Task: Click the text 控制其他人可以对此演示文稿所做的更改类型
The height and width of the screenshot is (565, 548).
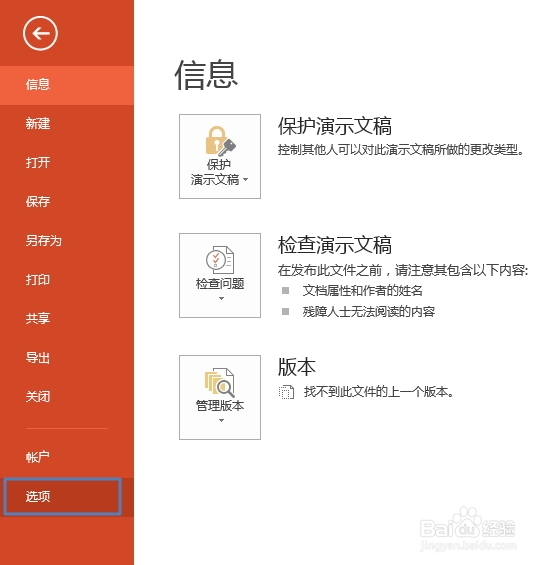Action: [401, 150]
